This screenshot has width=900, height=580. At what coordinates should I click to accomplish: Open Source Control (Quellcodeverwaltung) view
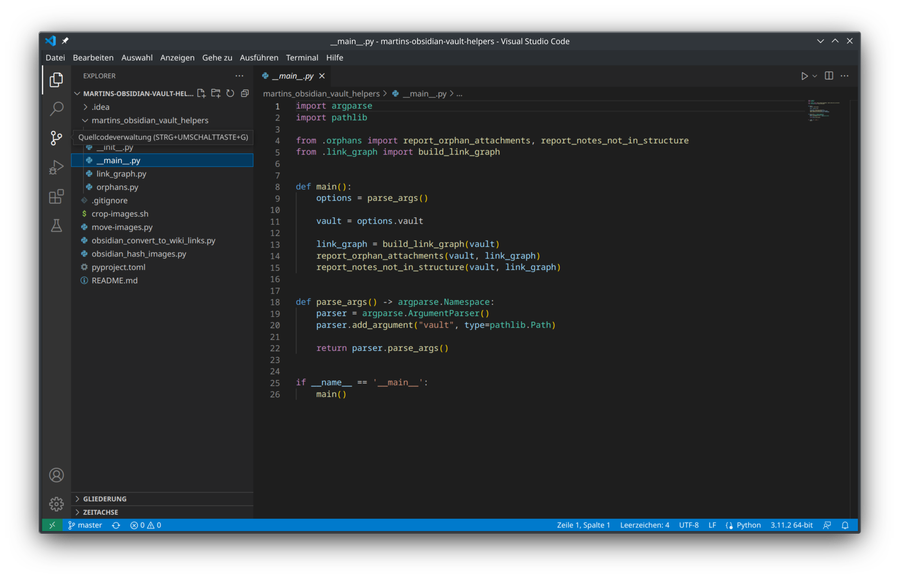pos(56,138)
